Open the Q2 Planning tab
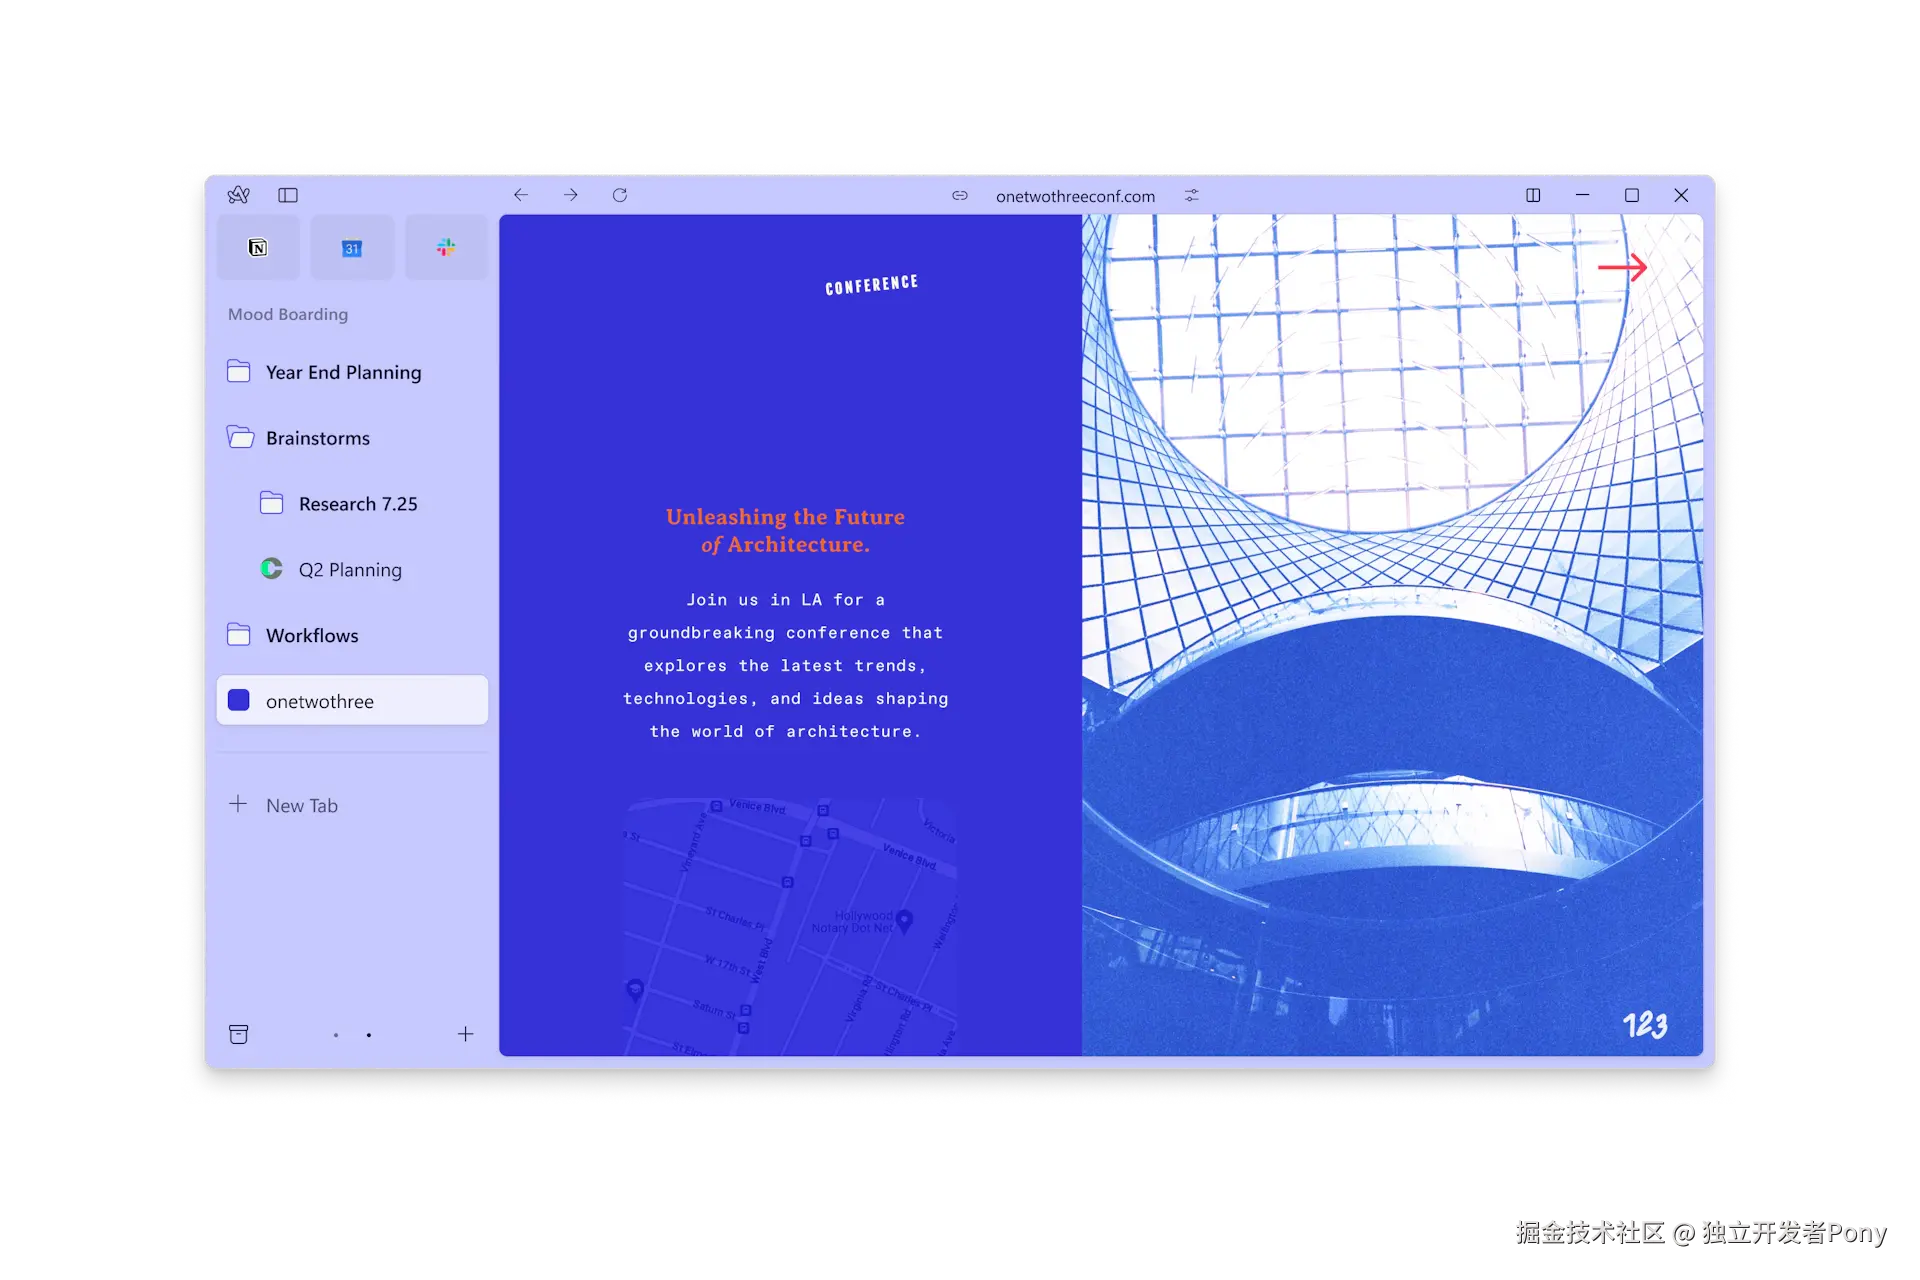Viewport: 1920px width, 1280px height. coord(349,570)
